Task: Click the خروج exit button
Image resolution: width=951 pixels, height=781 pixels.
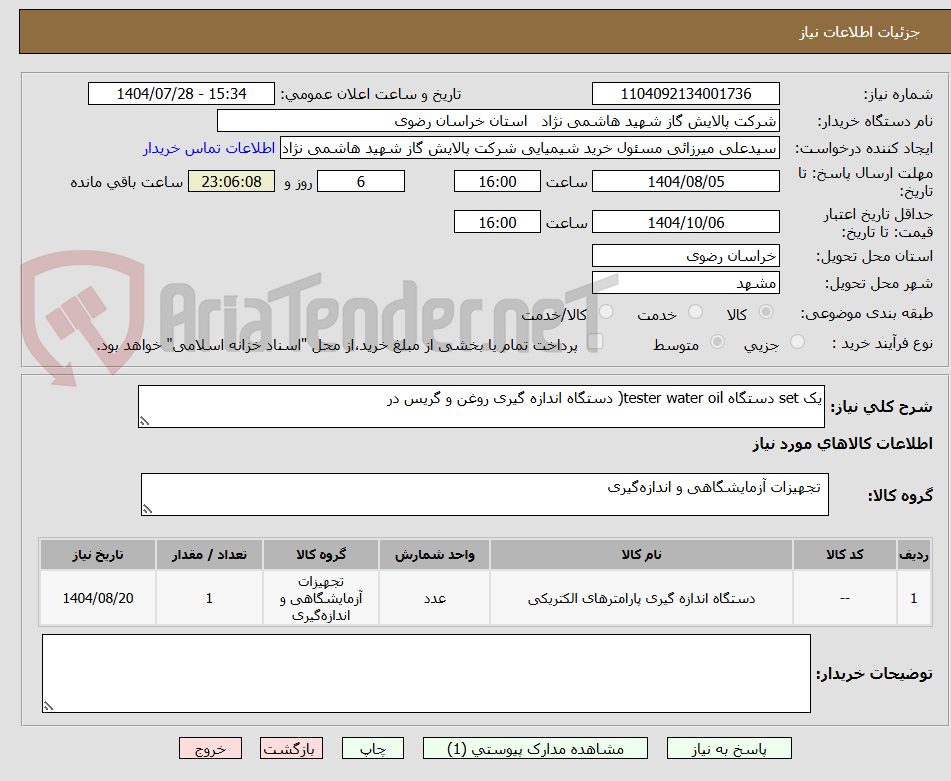Action: pyautogui.click(x=210, y=747)
